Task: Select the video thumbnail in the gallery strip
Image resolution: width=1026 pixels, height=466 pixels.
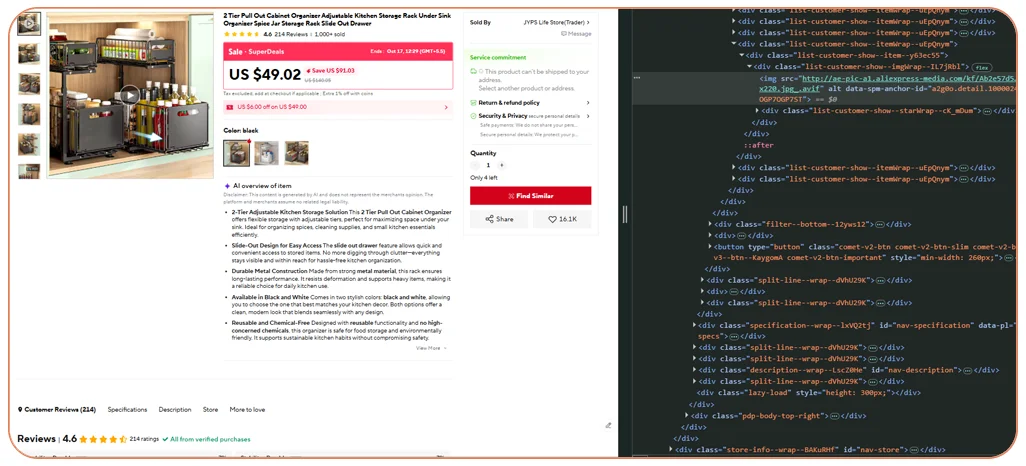Action: (x=29, y=24)
